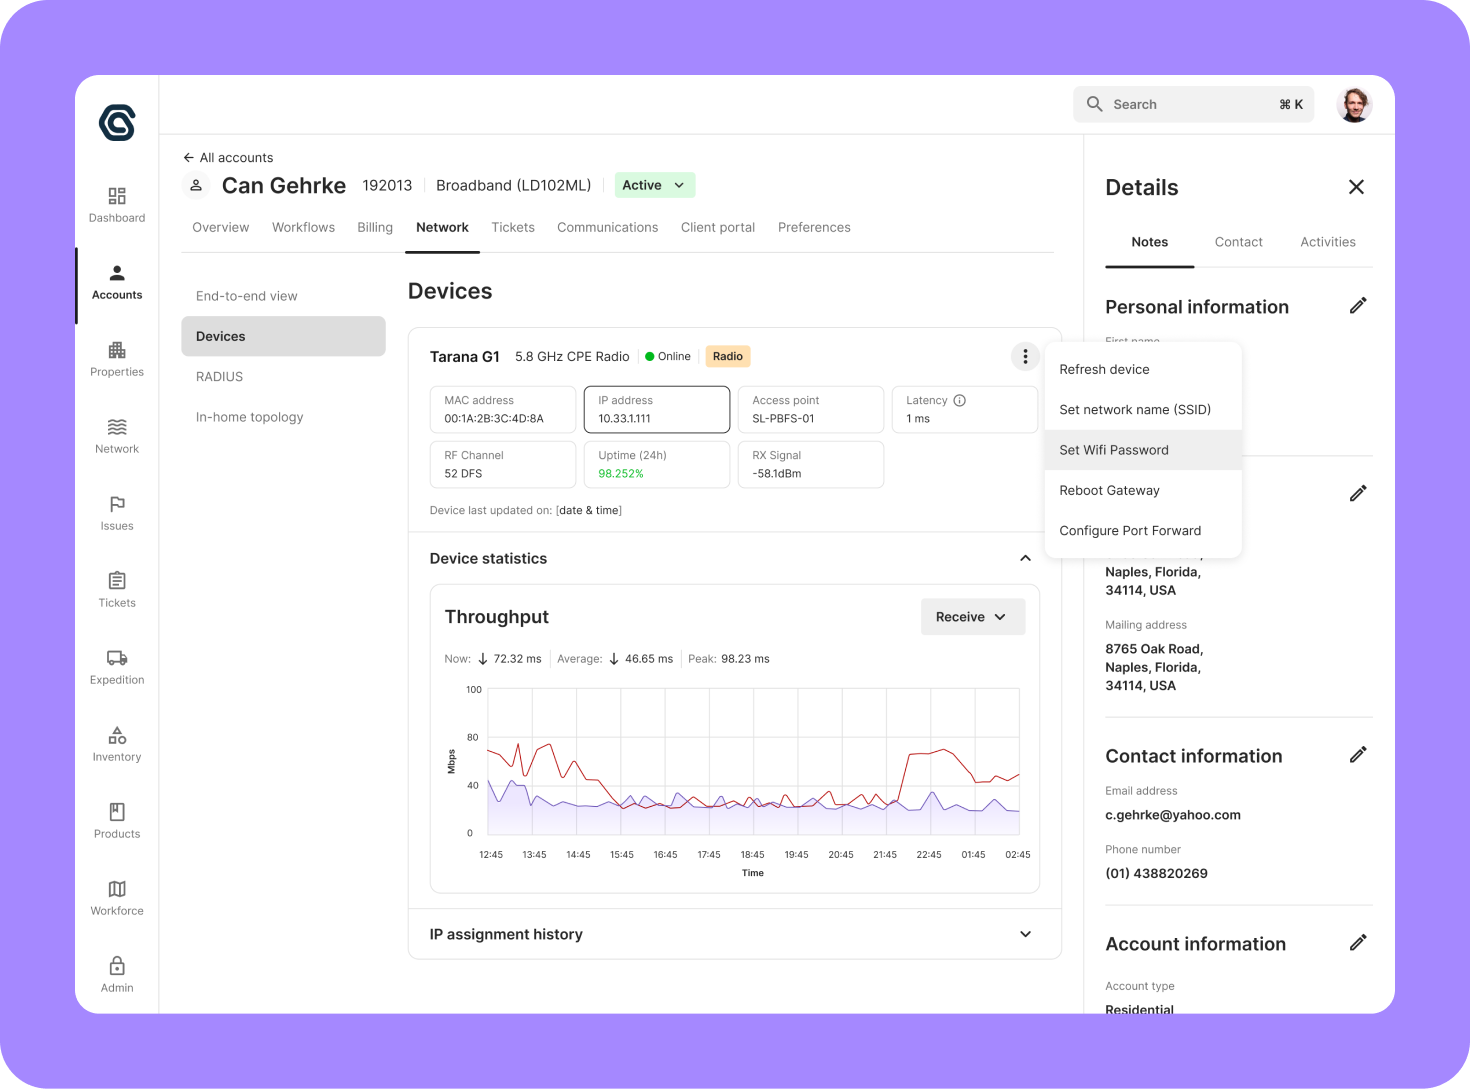Click account number 192013
Screen dimensions: 1470x1089
pos(387,185)
